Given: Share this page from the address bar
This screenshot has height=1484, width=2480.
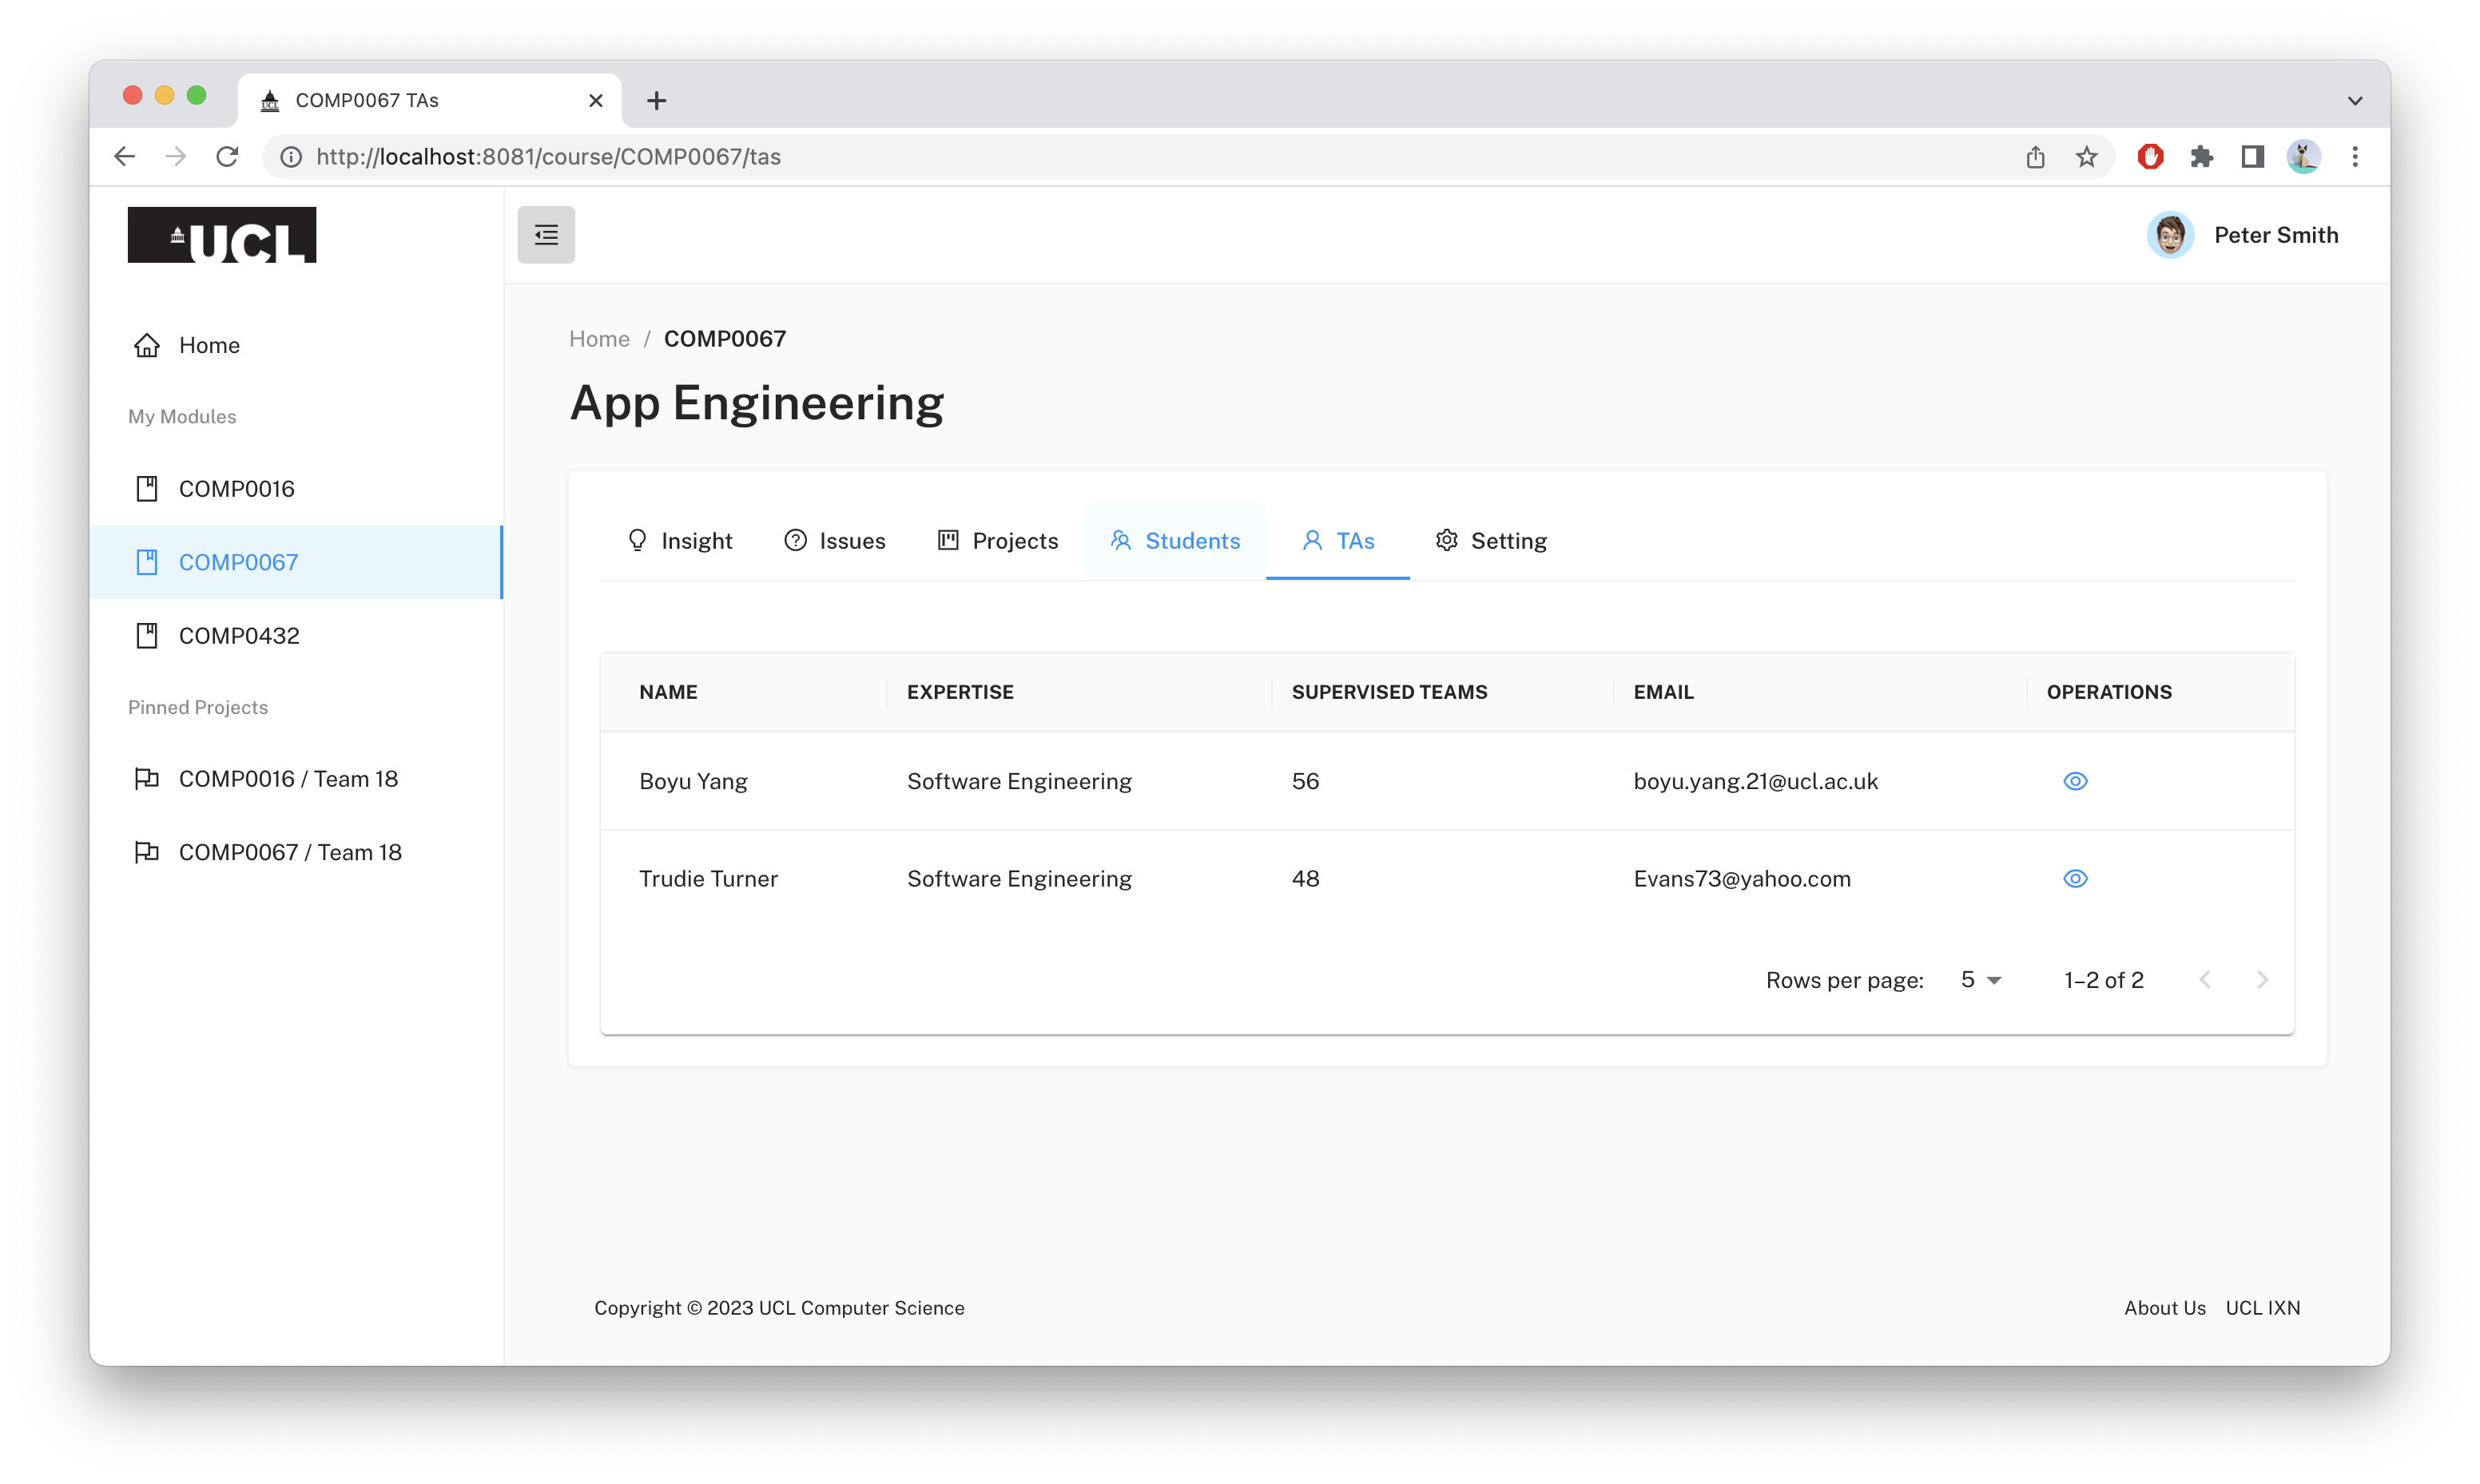Looking at the screenshot, I should pos(2035,157).
